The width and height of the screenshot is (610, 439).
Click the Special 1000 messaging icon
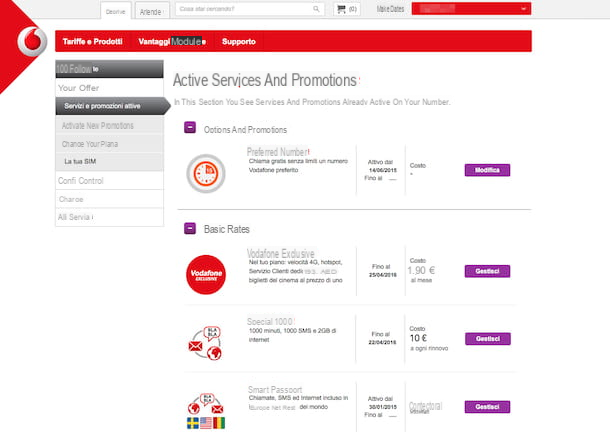coord(205,343)
